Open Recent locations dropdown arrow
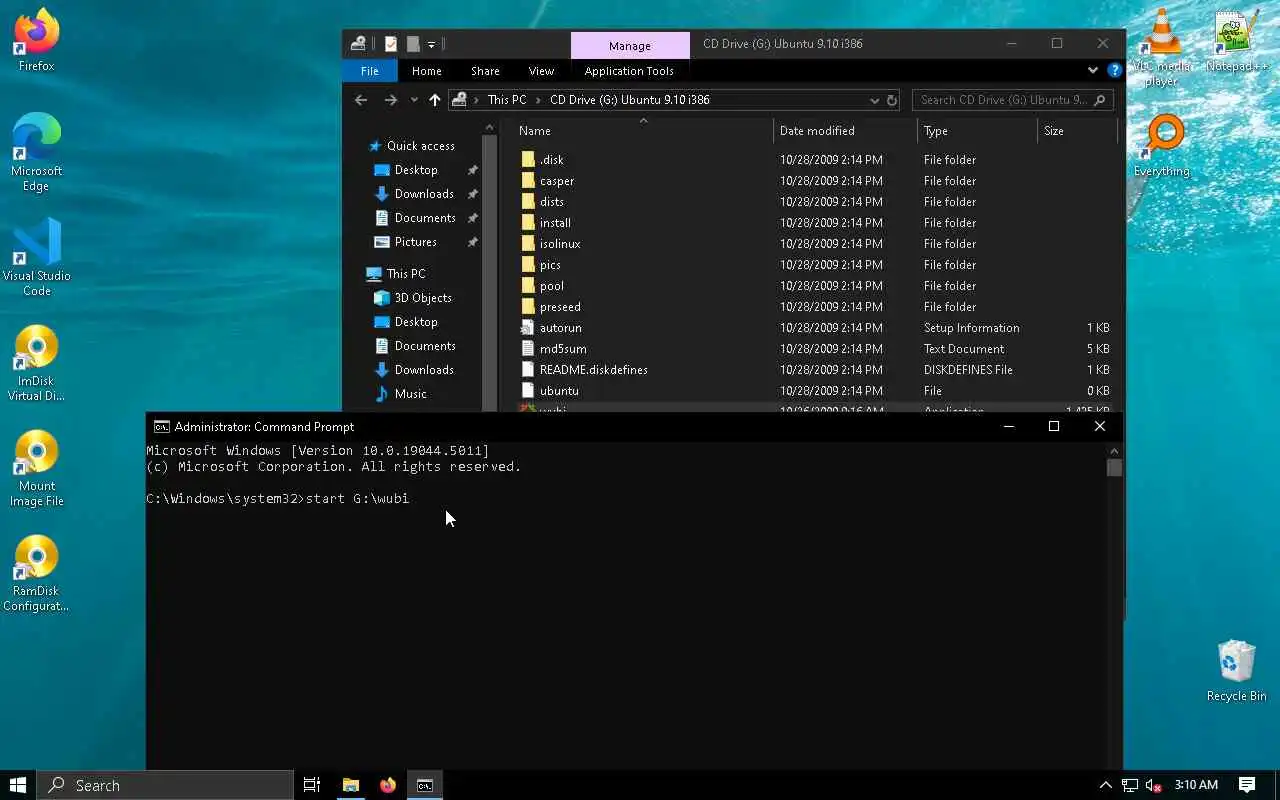This screenshot has width=1280, height=800. pyautogui.click(x=414, y=100)
